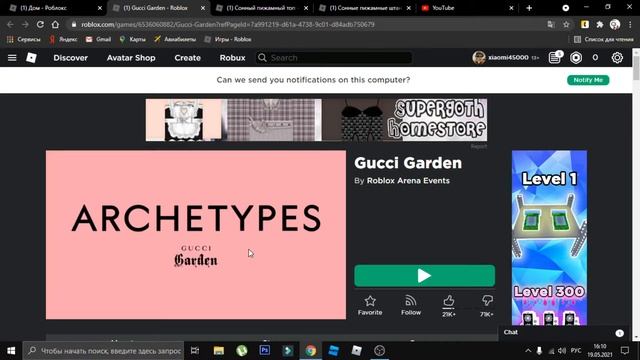Open the Авиабилеты bookmark
Screen dimensions: 640x360
pyautogui.click(x=175, y=39)
